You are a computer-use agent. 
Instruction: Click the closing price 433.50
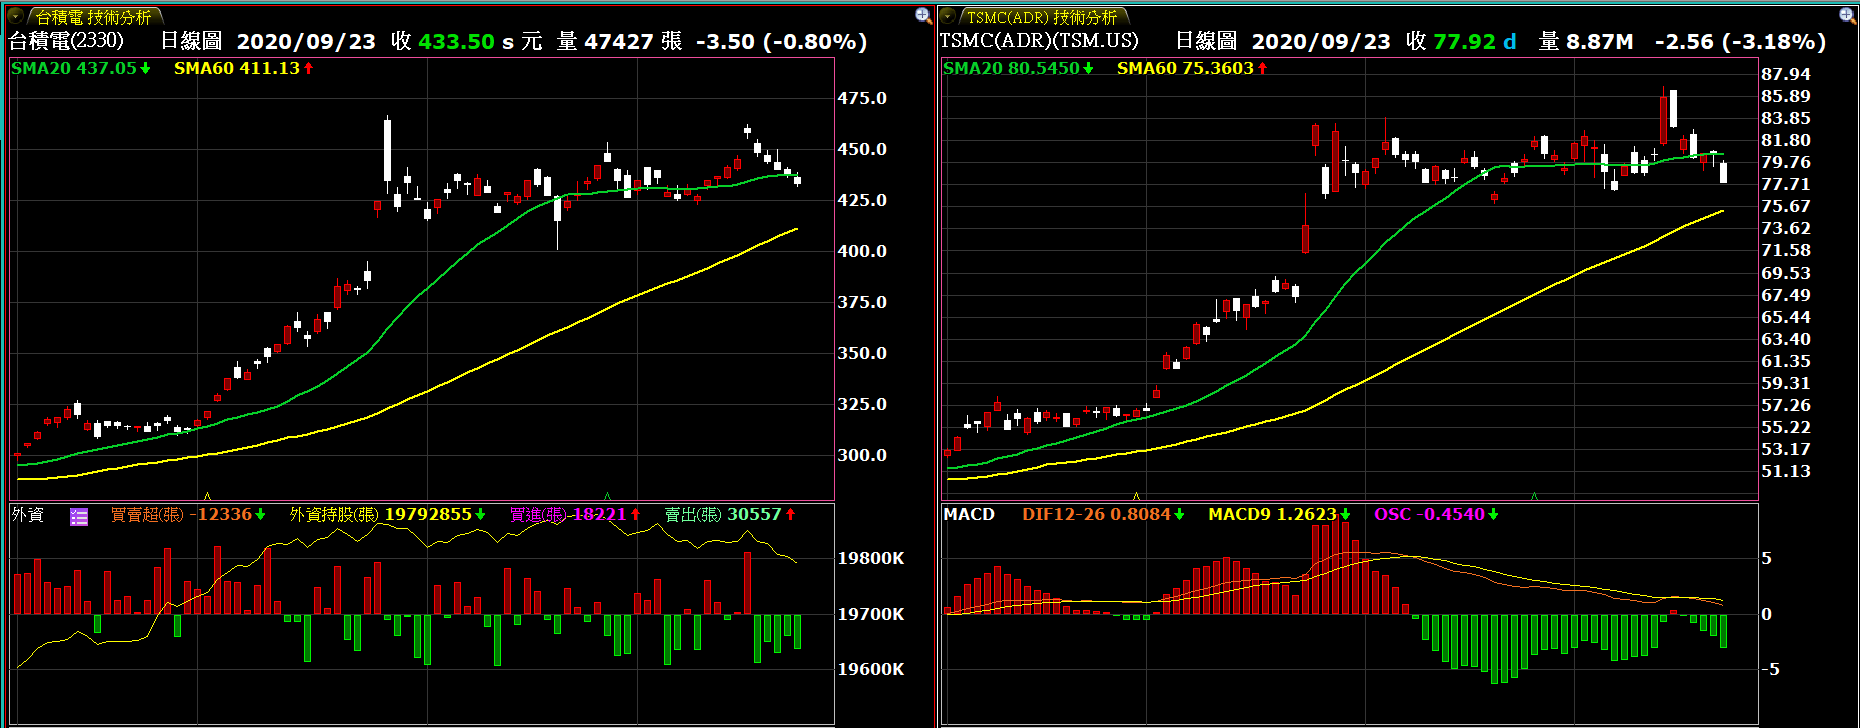click(x=456, y=42)
